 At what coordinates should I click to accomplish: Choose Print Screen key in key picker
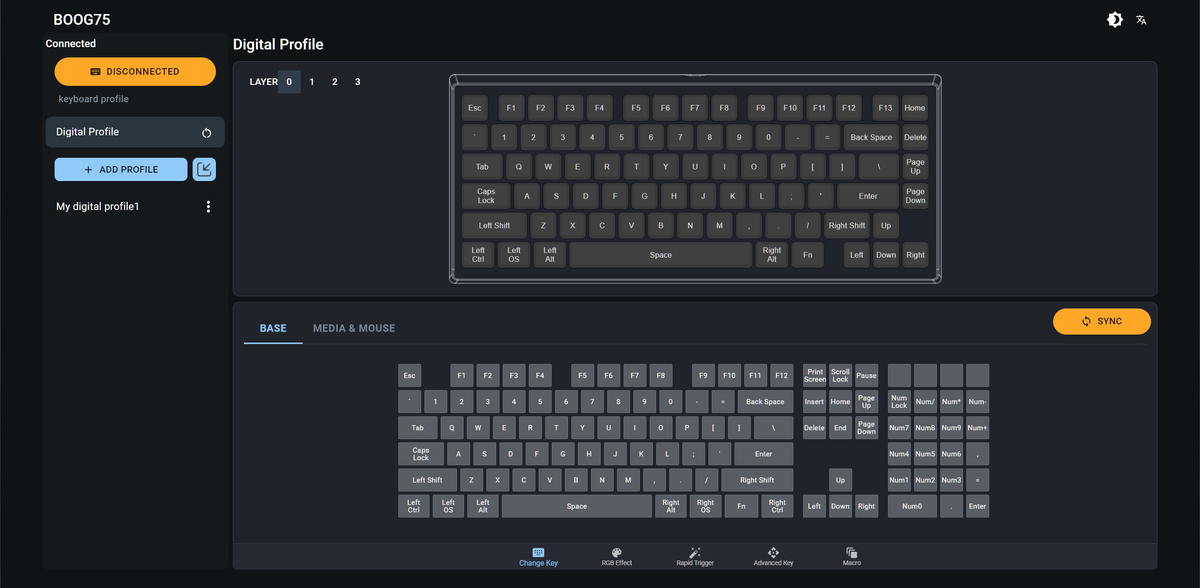point(814,376)
